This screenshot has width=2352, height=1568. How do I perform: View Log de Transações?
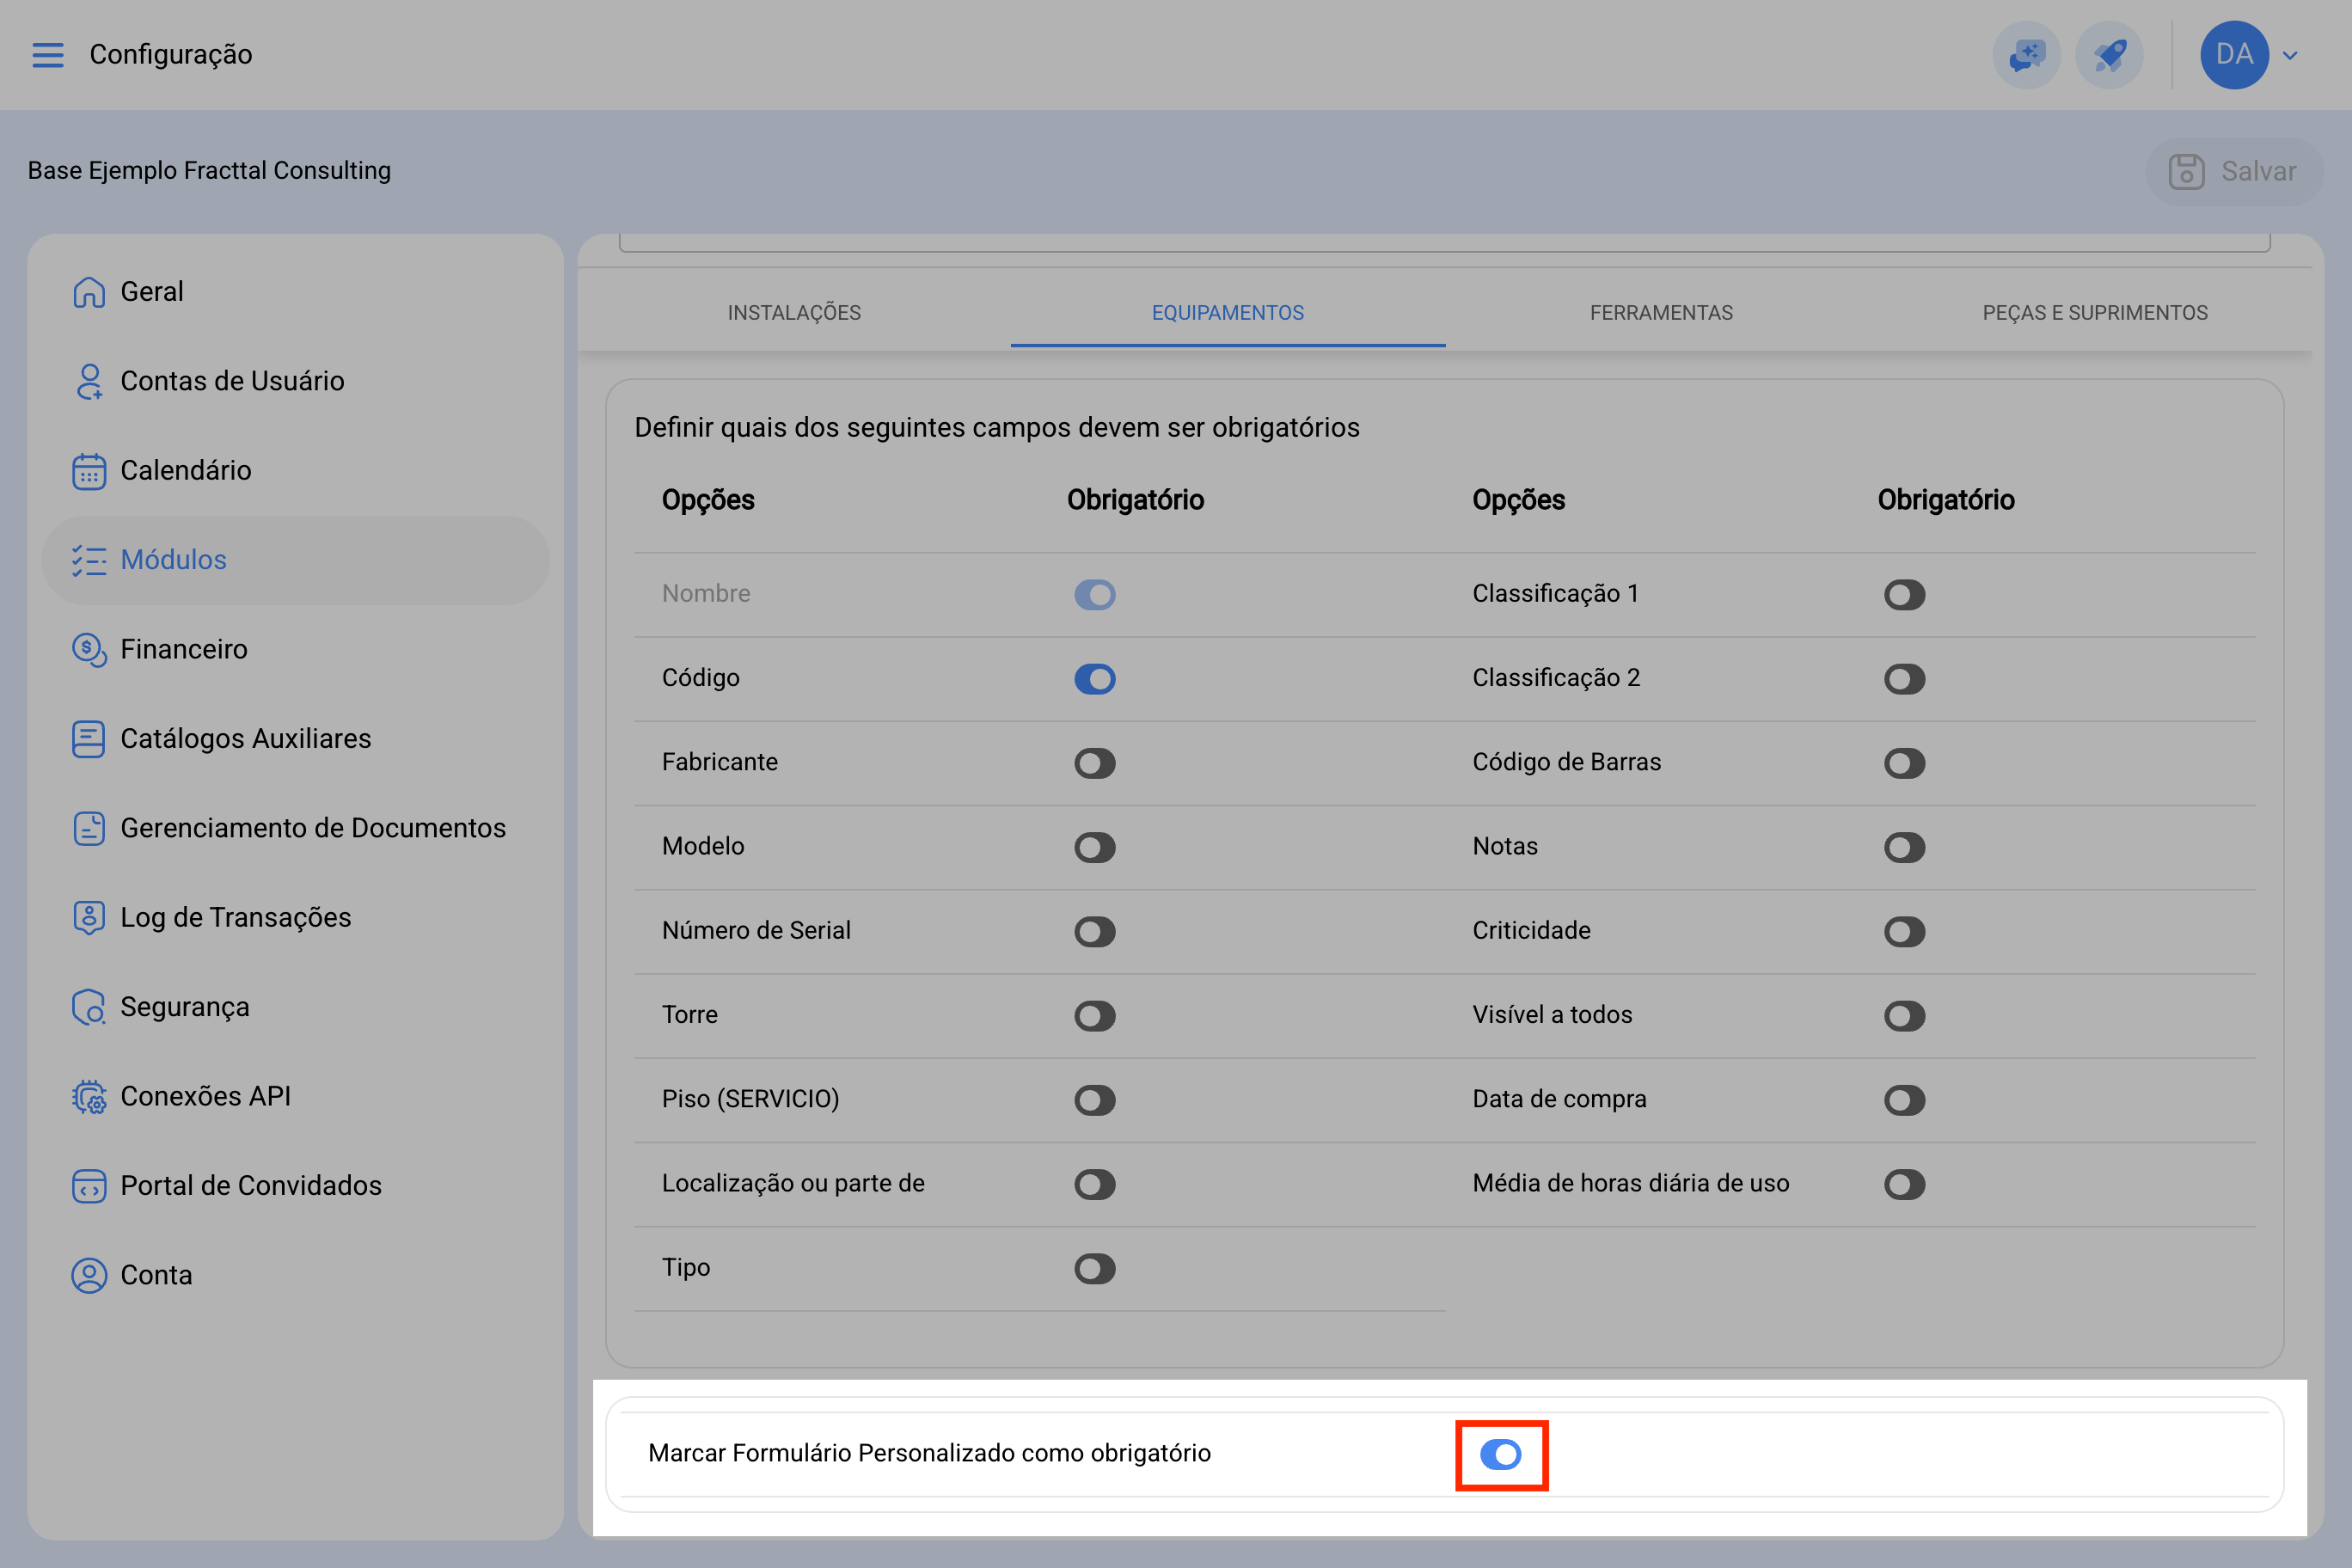coord(295,918)
